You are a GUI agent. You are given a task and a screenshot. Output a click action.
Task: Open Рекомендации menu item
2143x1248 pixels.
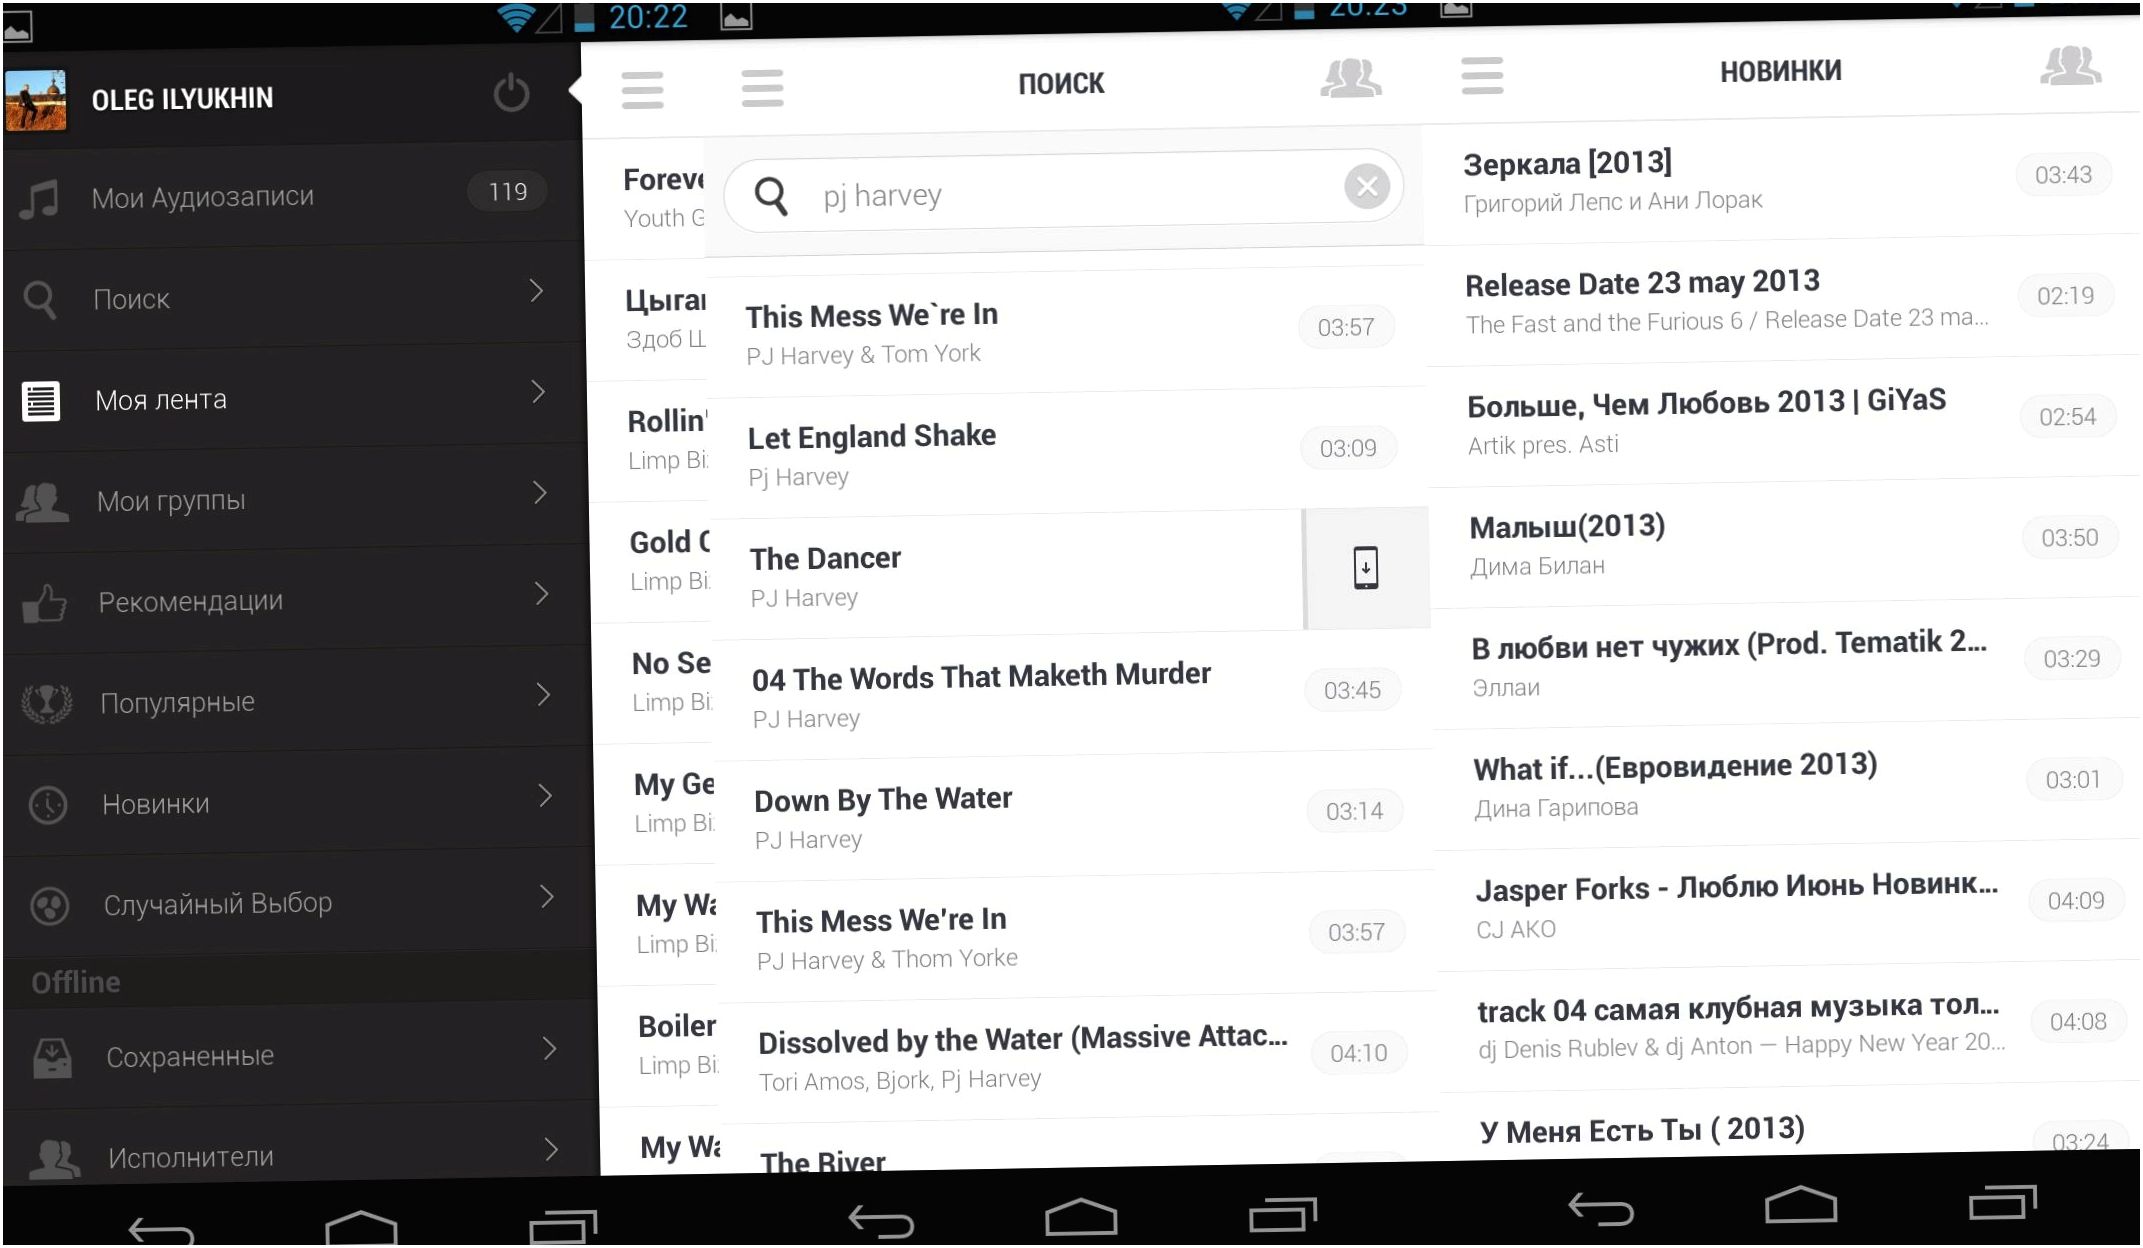point(298,601)
